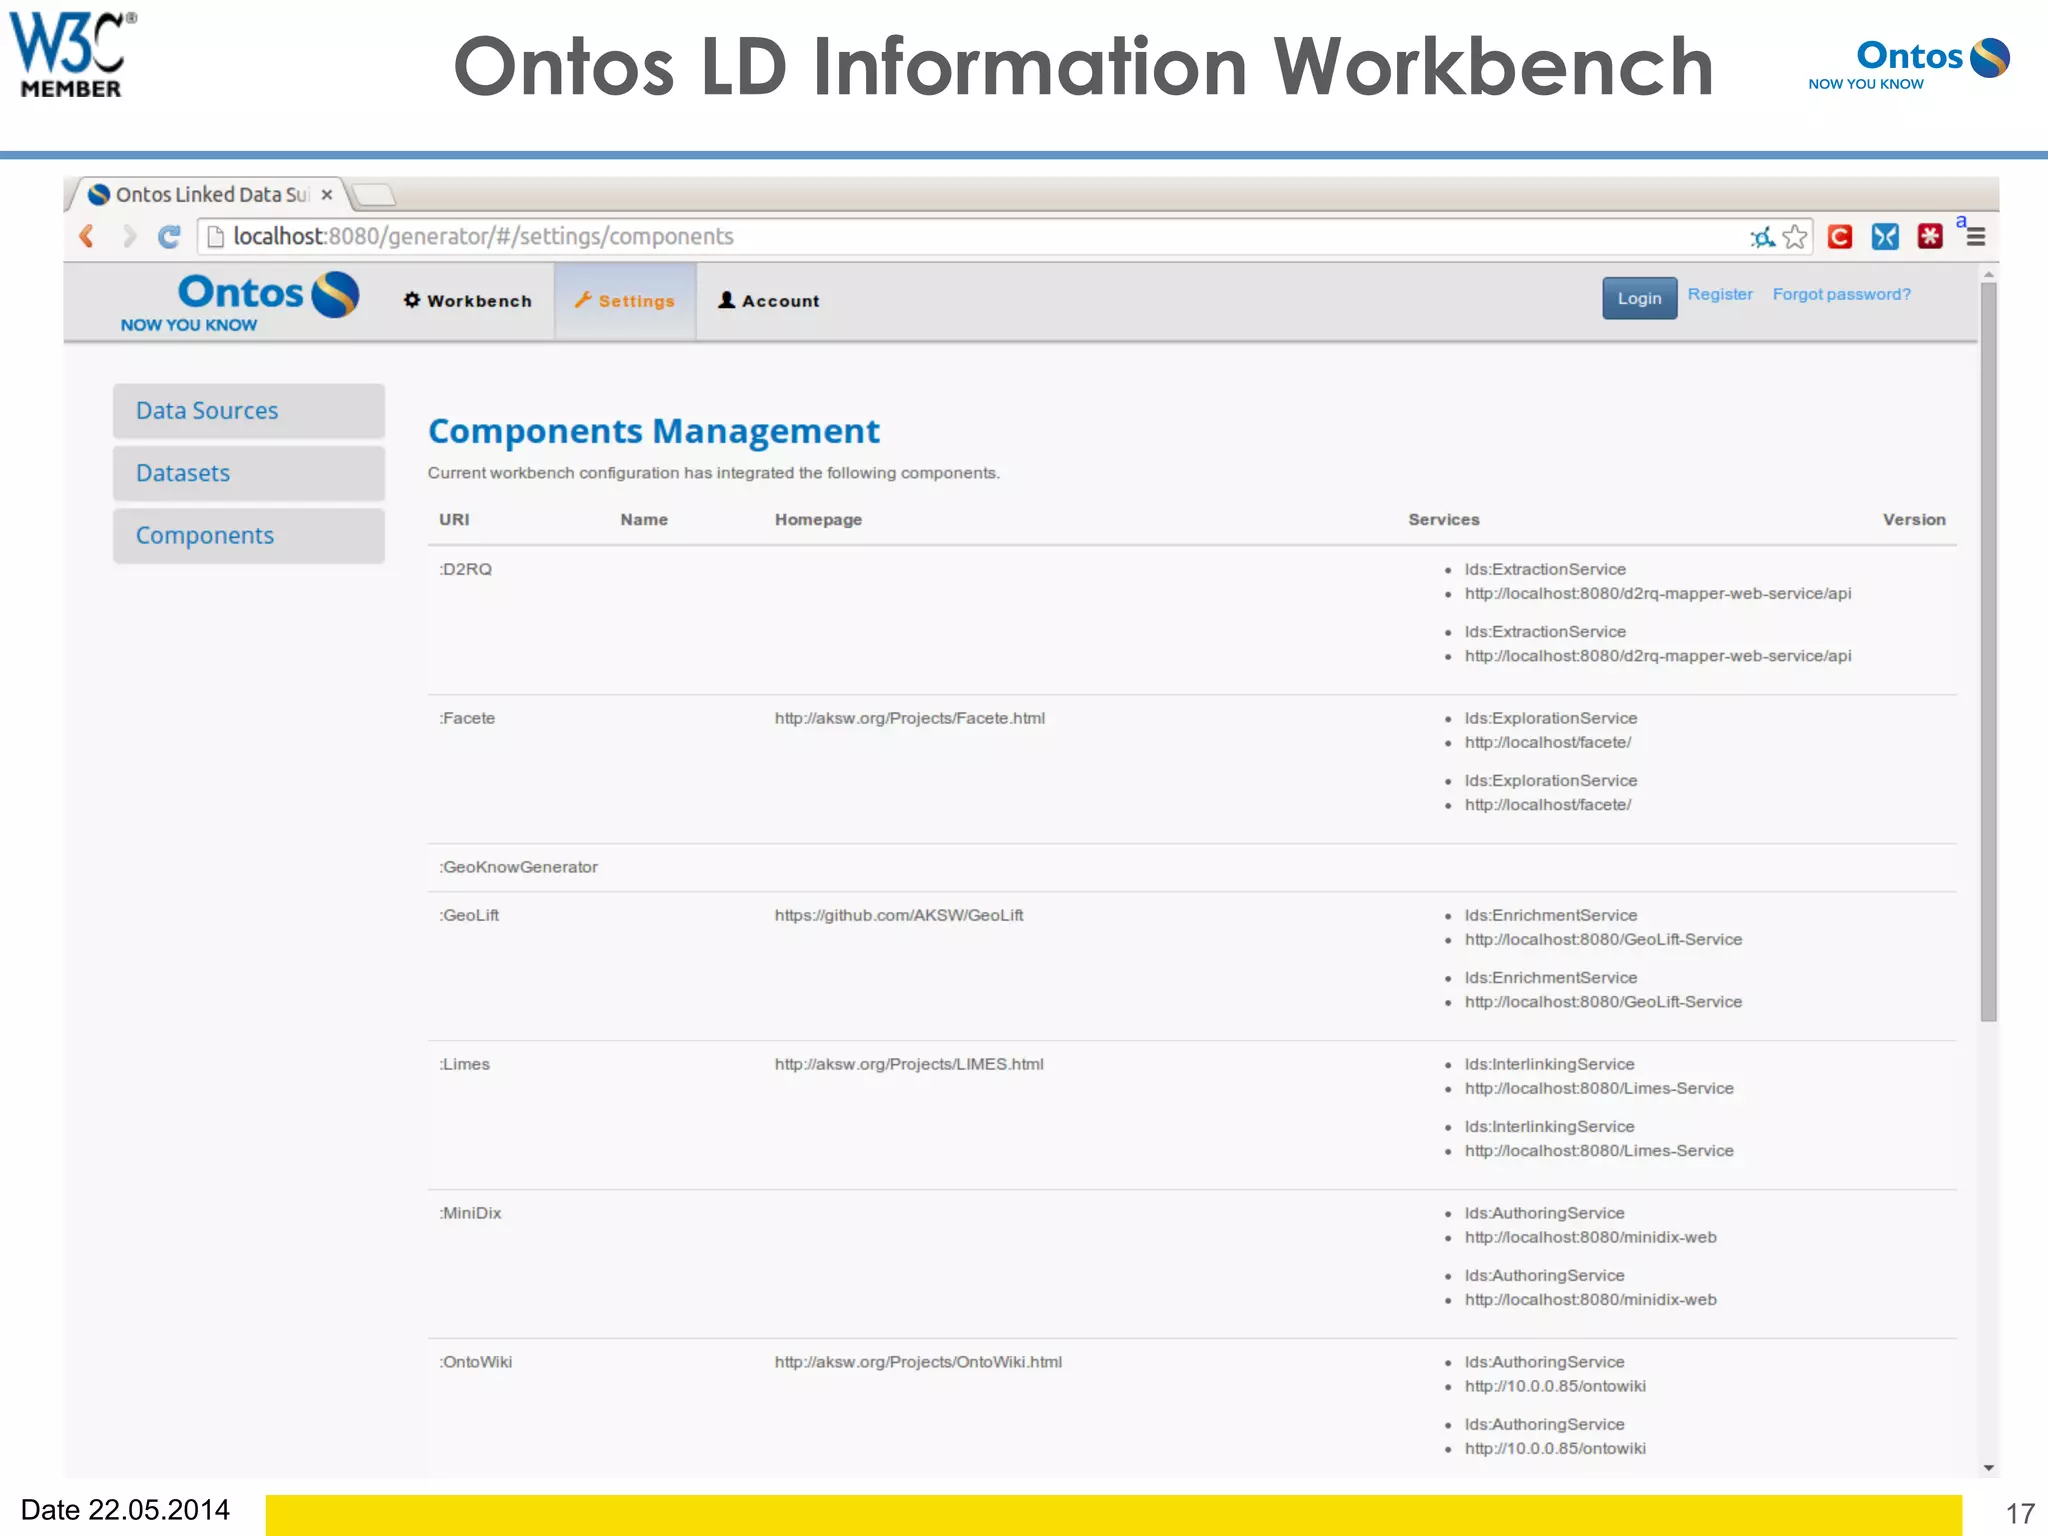Image resolution: width=2048 pixels, height=1536 pixels.
Task: Open the Account menu
Action: (769, 301)
